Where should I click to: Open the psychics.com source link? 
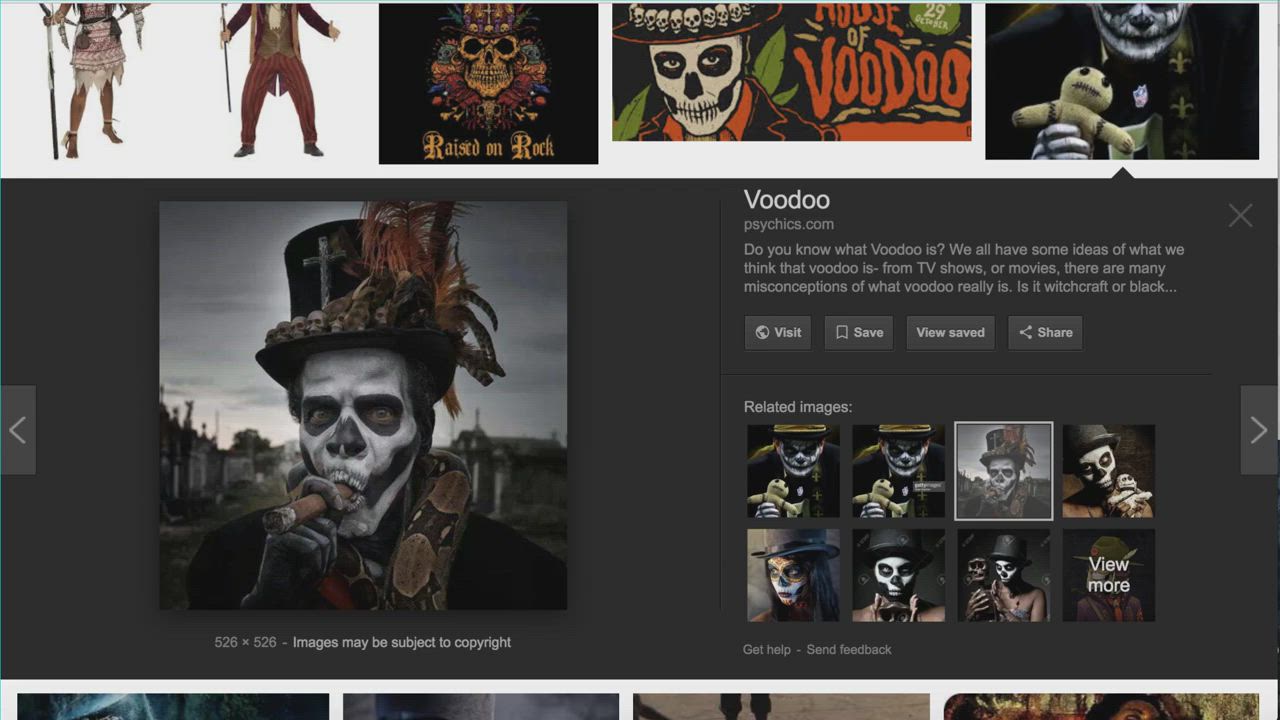click(x=788, y=225)
